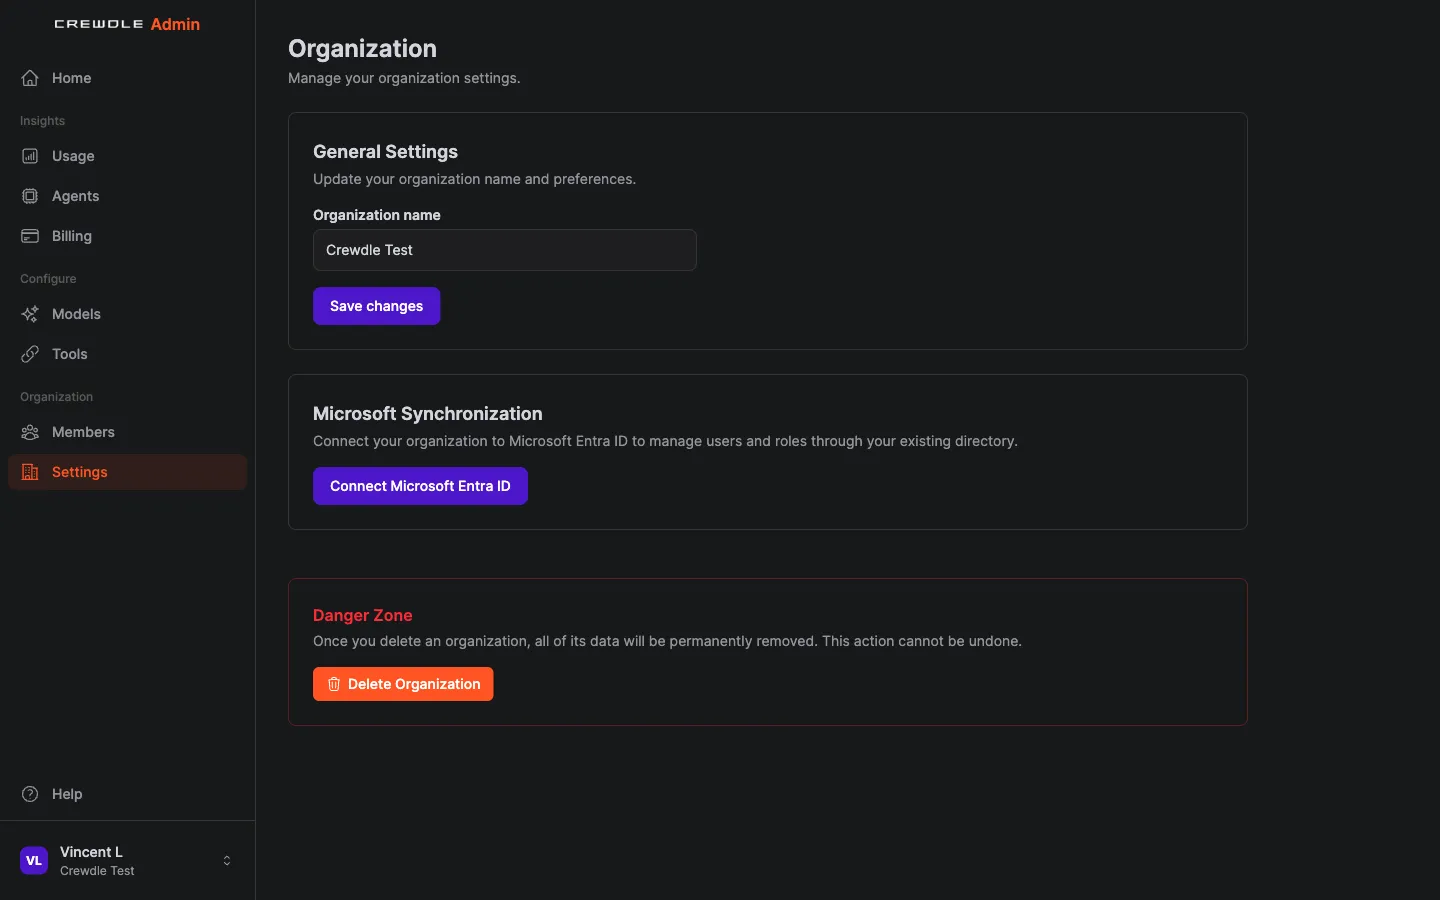Select the Billing credit card icon

click(30, 236)
